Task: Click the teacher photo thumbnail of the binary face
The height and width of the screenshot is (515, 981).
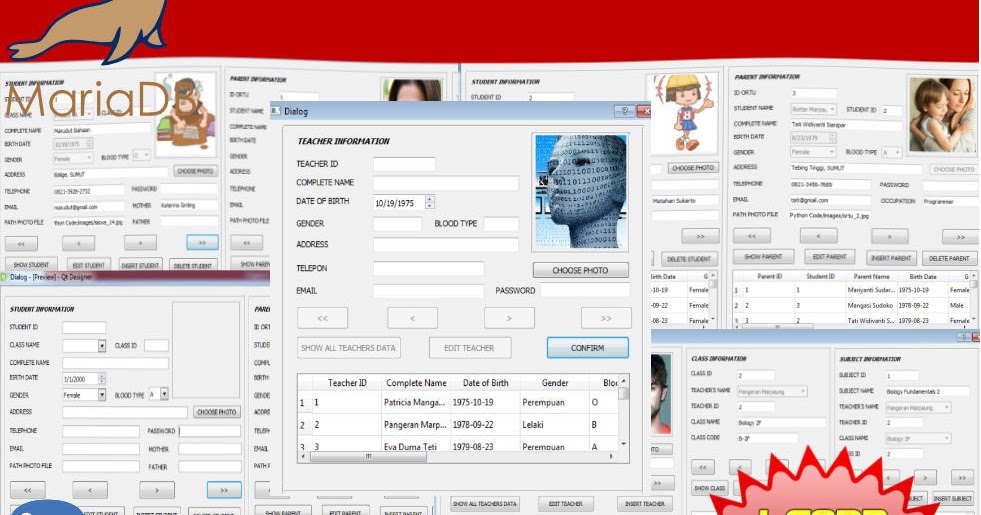Action: tap(580, 192)
